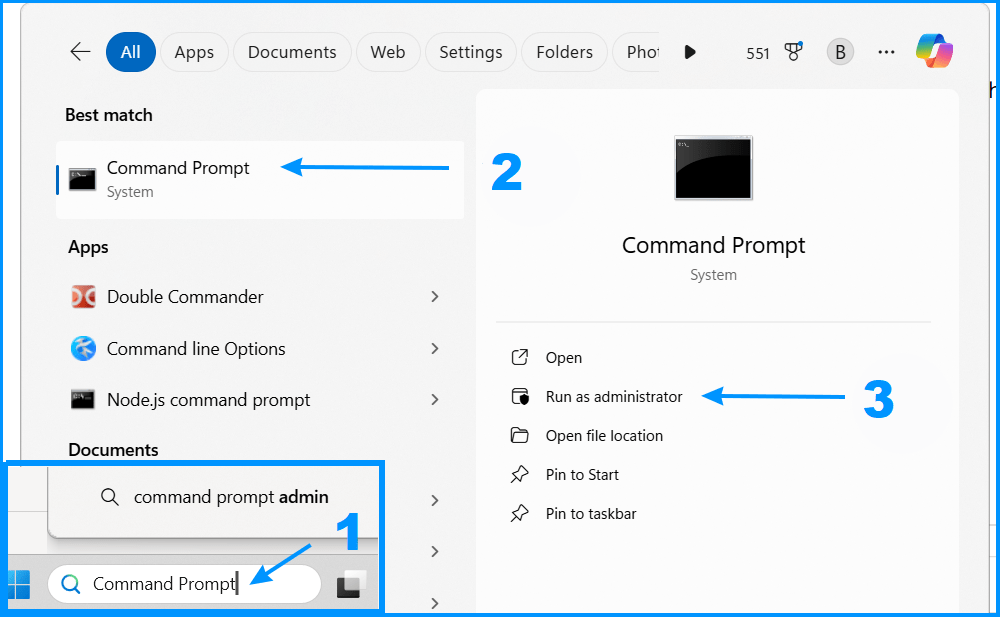
Task: Choose Pin to taskbar
Action: (591, 514)
